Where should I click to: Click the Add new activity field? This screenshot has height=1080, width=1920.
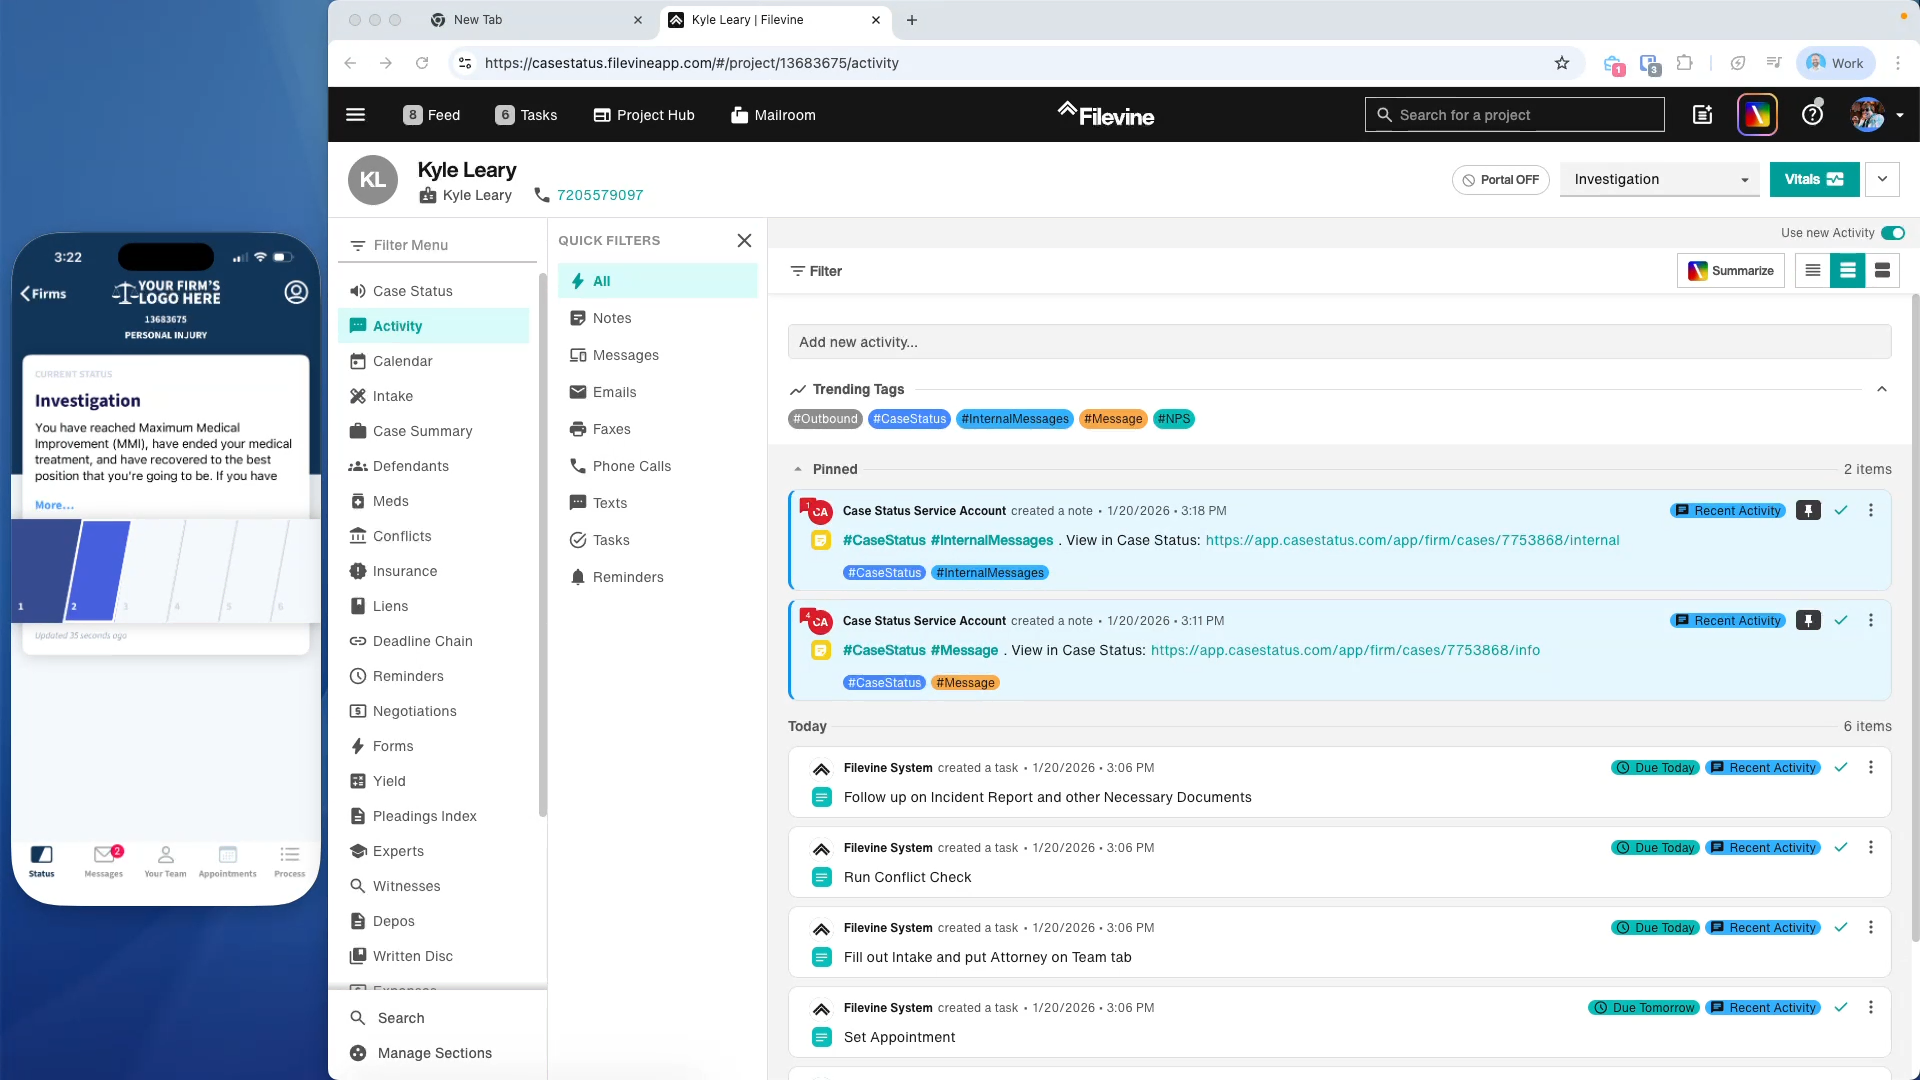click(x=1338, y=342)
